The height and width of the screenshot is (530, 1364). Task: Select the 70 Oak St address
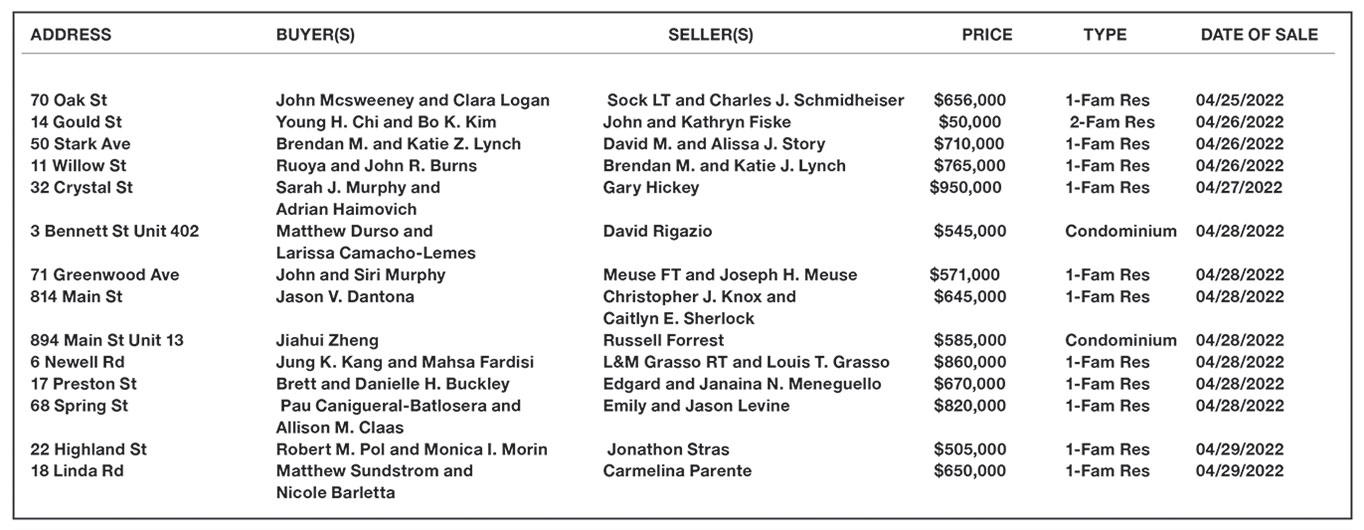[x=69, y=100]
